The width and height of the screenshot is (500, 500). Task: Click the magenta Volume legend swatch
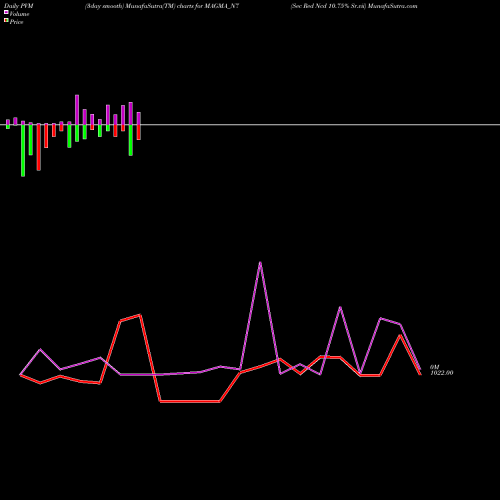6,12
